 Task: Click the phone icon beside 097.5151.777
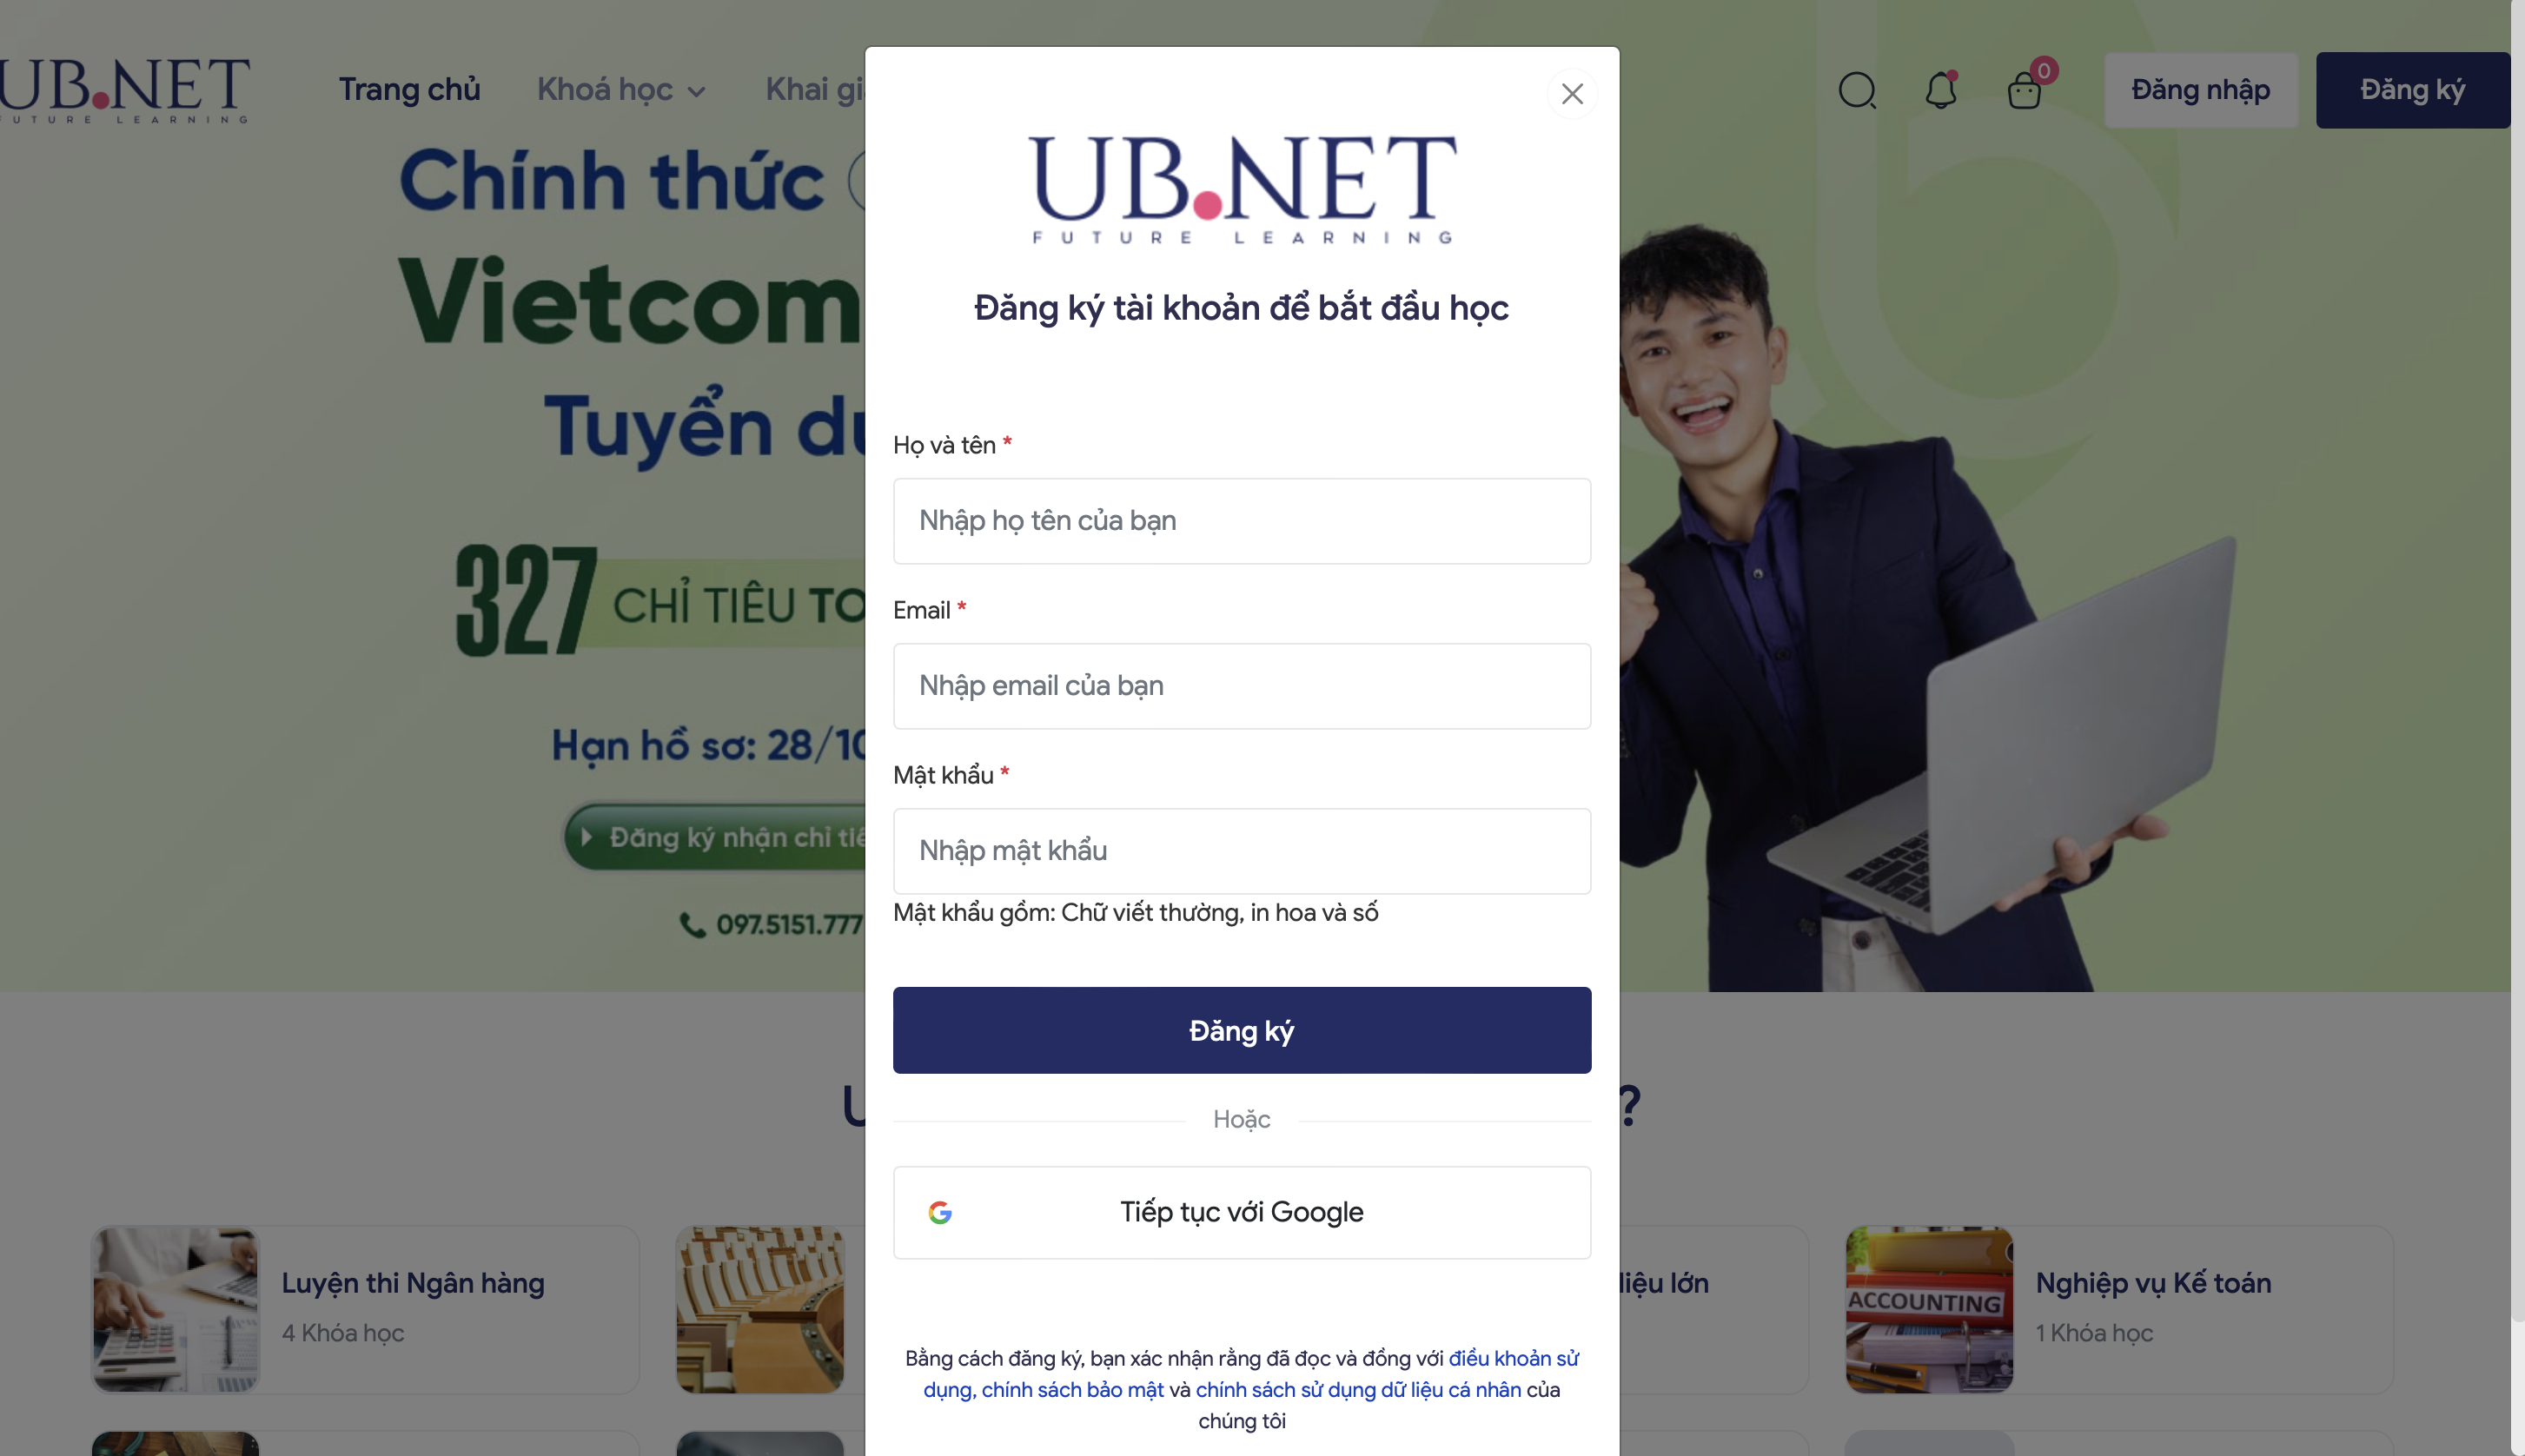[x=692, y=925]
